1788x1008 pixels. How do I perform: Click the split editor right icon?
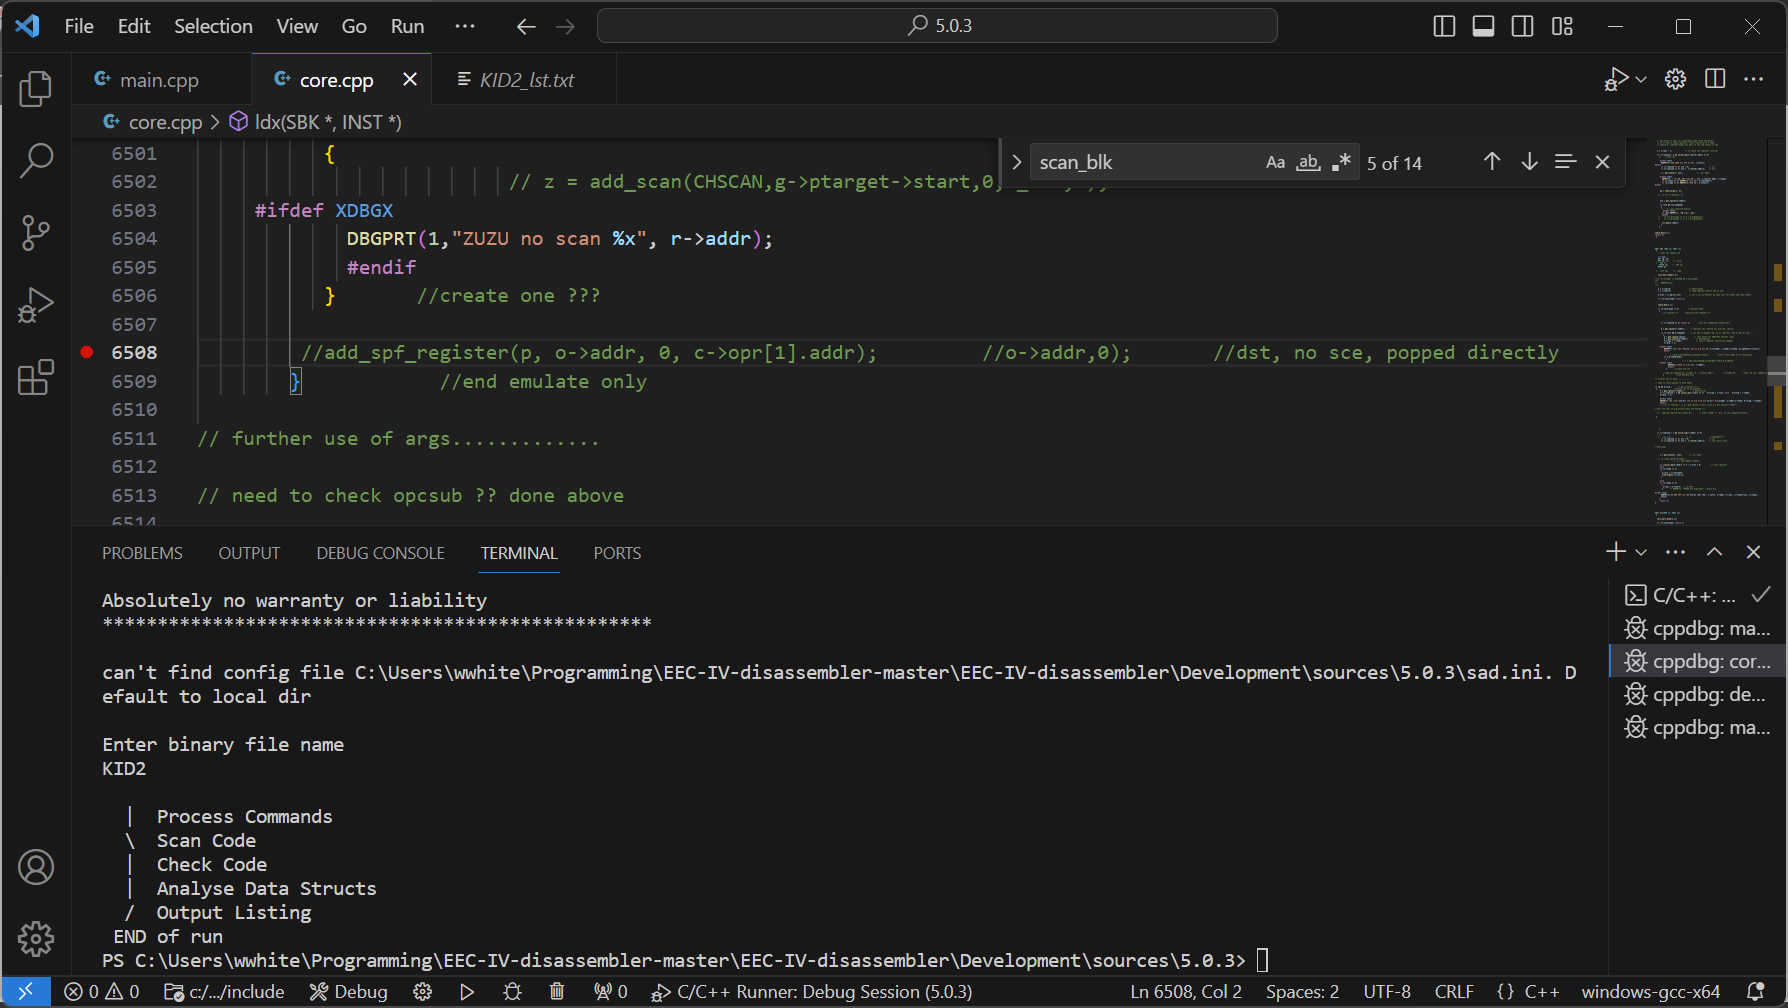click(1715, 79)
